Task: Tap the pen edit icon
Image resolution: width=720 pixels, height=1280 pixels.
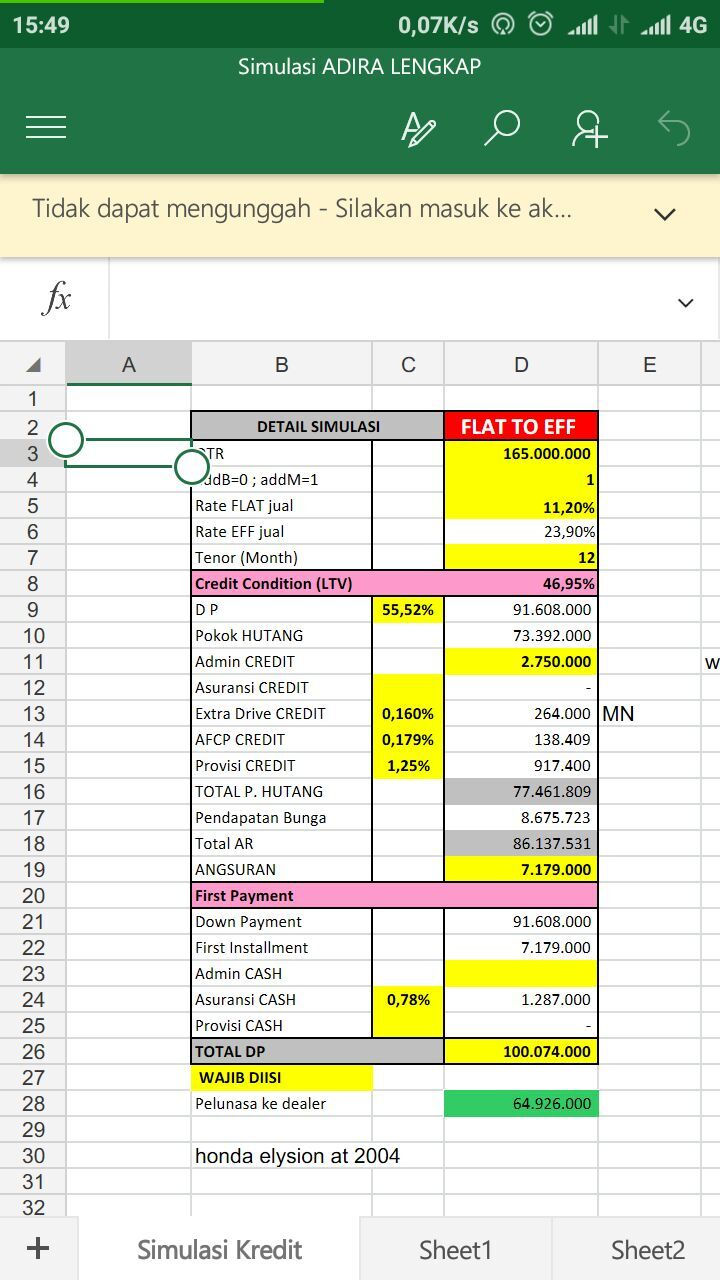Action: [x=418, y=128]
